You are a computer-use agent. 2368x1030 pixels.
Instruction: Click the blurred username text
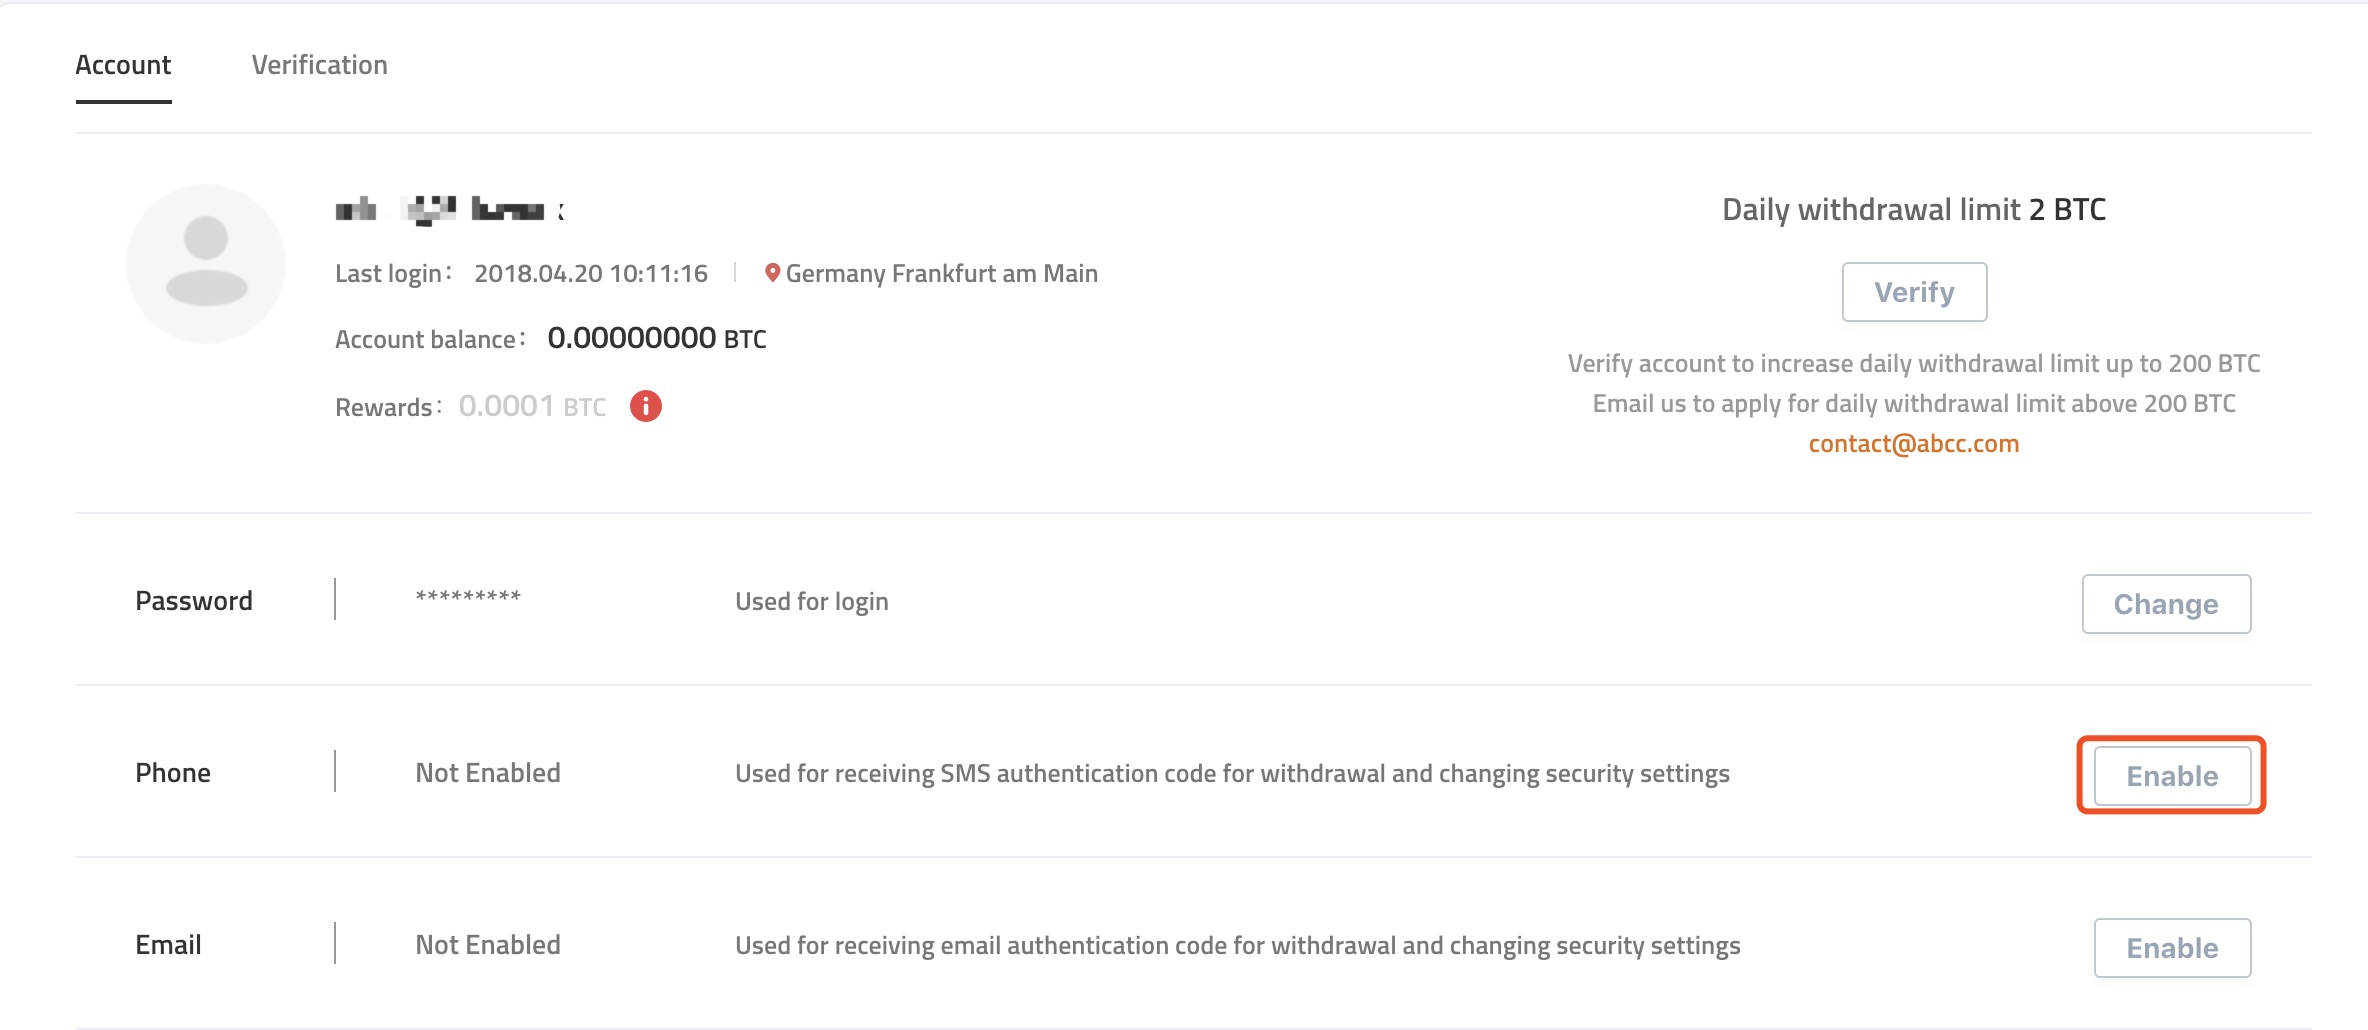[449, 209]
